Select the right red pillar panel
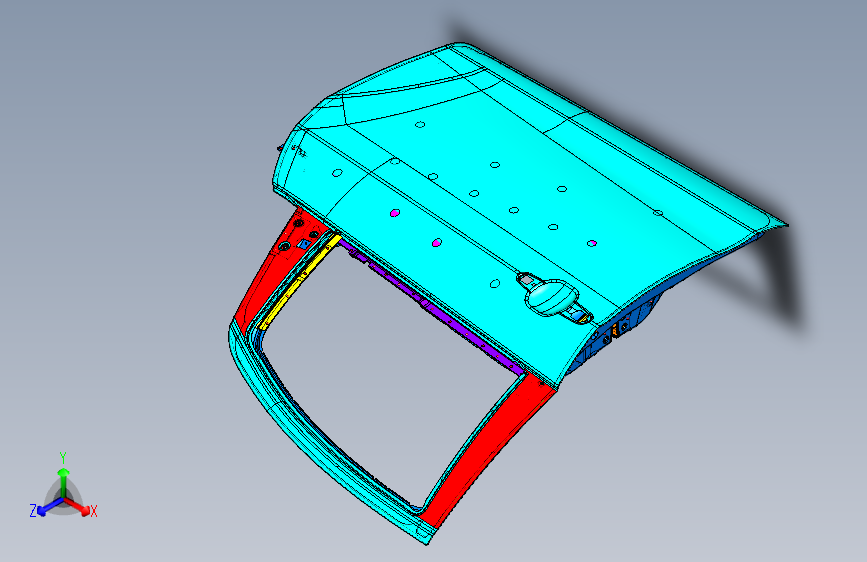 tap(487, 448)
